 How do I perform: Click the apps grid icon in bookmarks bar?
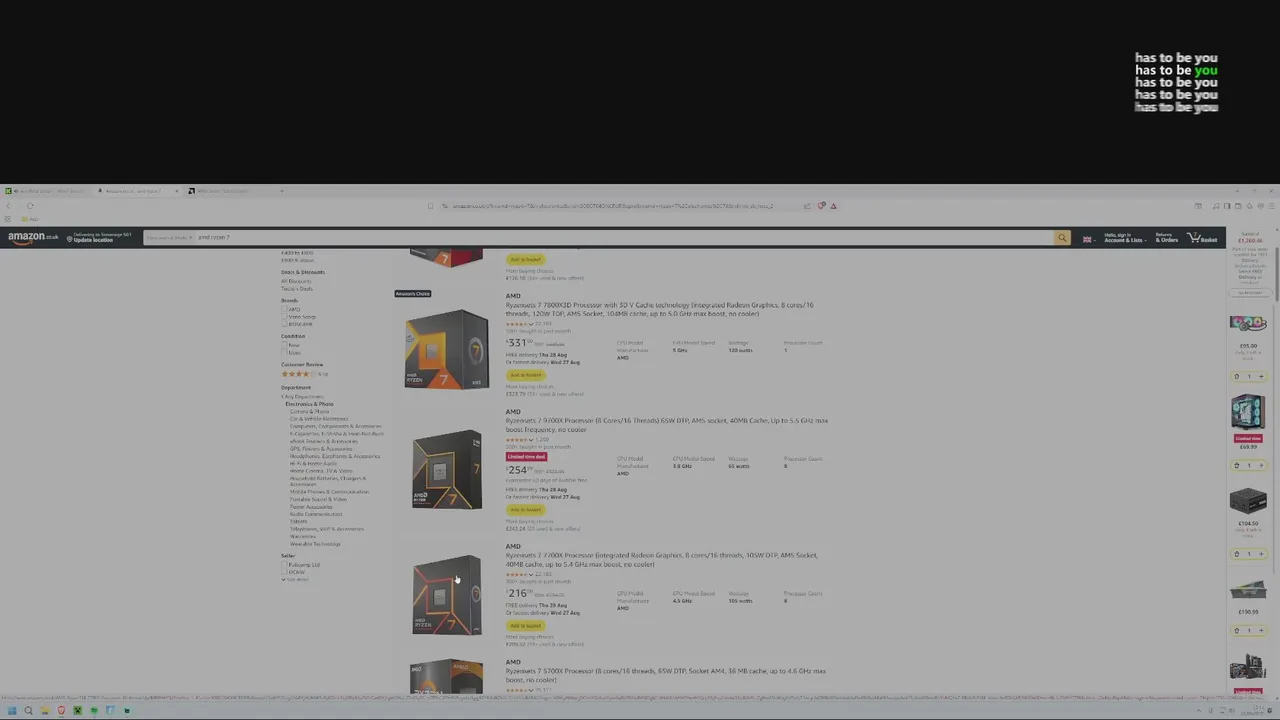pos(9,219)
